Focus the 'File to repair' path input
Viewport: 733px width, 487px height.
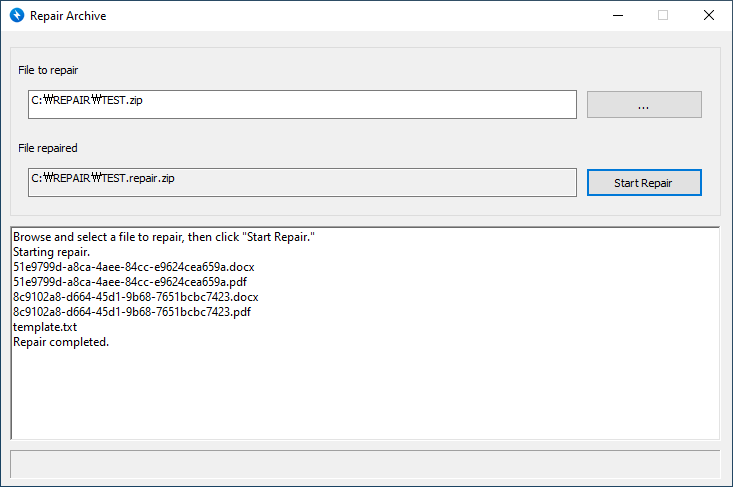(x=302, y=104)
